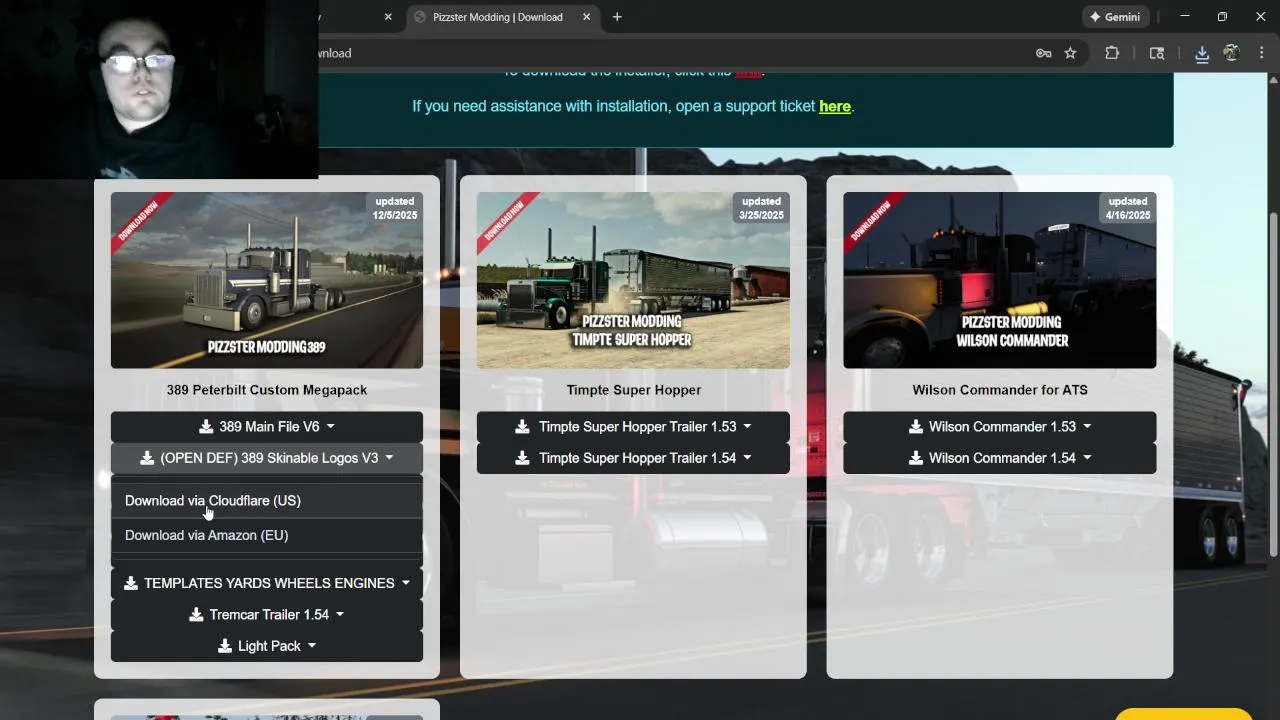The image size is (1280, 720).
Task: Click the Wilson Commander 1.53 download icon
Action: pyautogui.click(x=916, y=427)
